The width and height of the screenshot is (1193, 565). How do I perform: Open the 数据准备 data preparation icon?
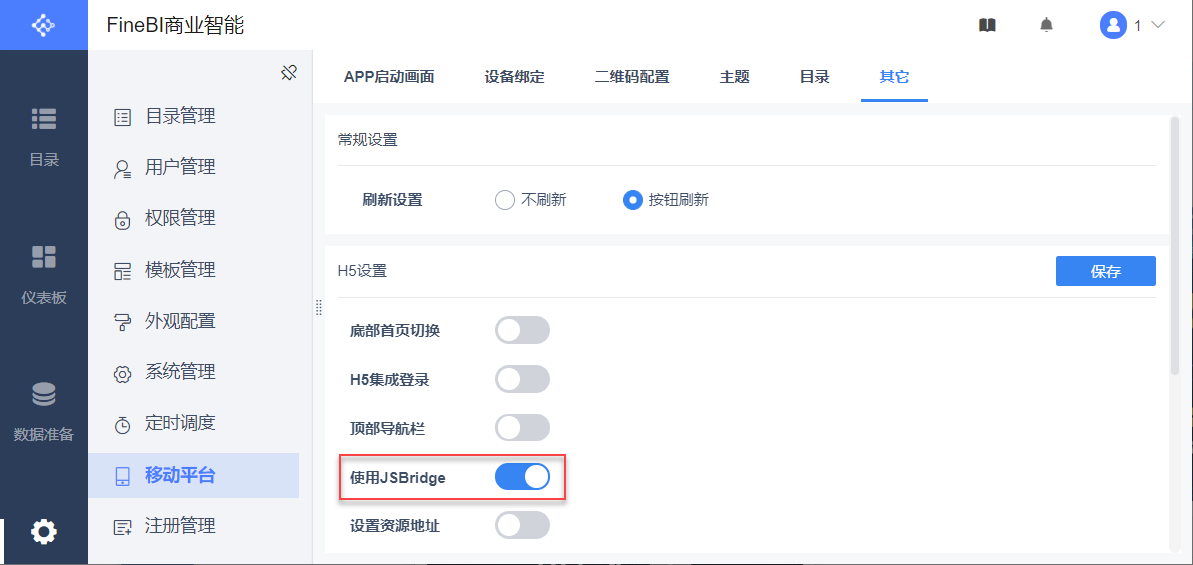tap(44, 395)
